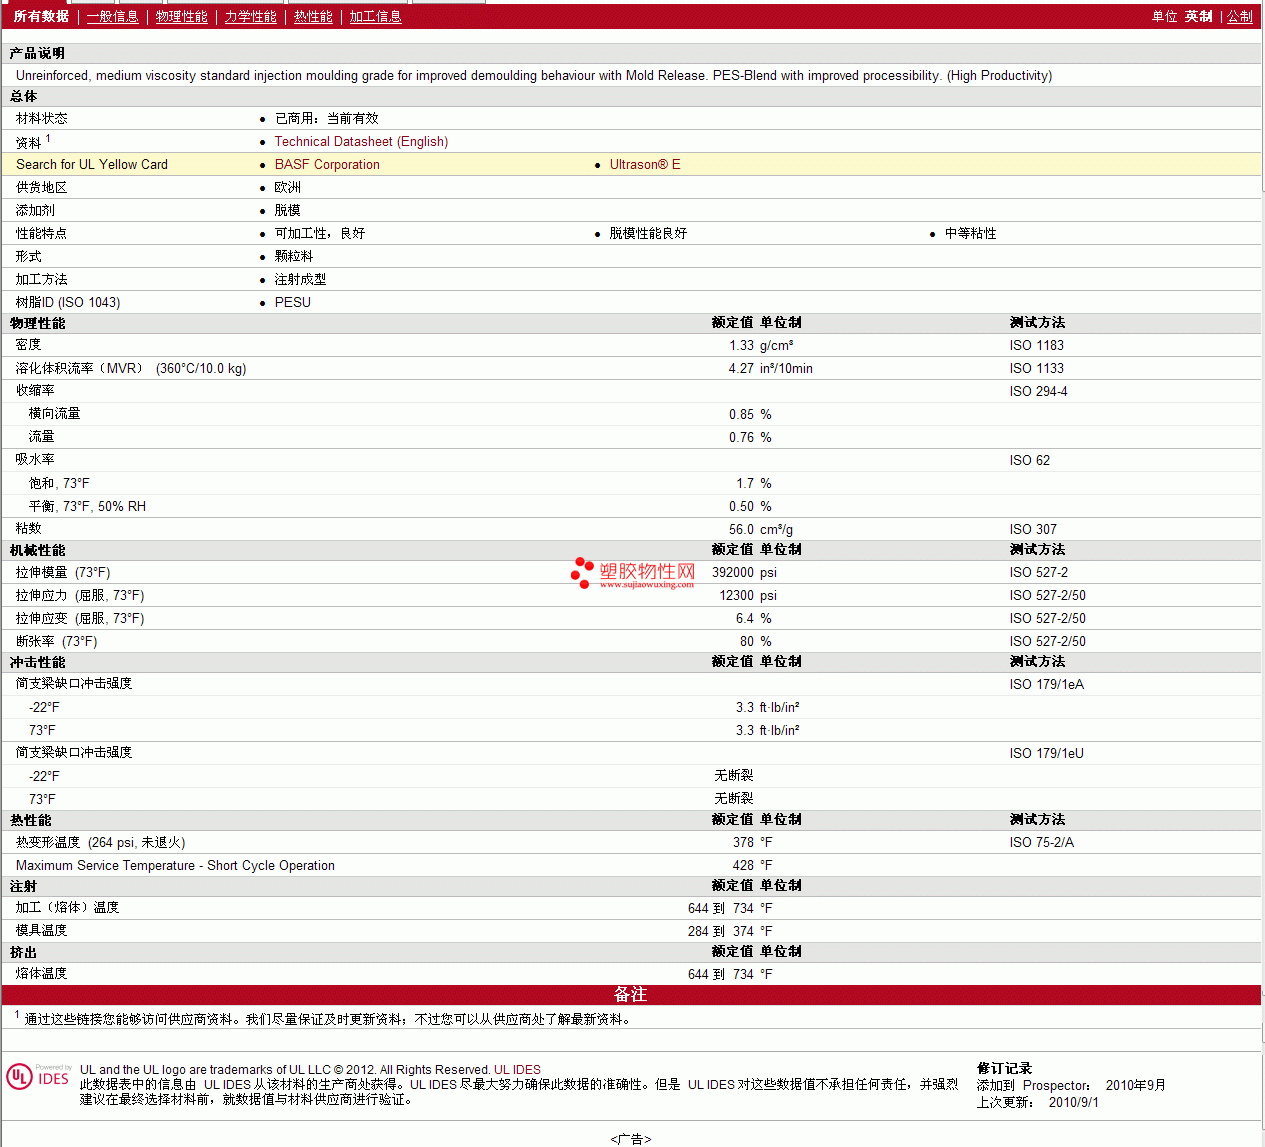Screen dimensions: 1265x1147
Task: Open the 物理性能 tab in the top navigation
Action: point(182,16)
